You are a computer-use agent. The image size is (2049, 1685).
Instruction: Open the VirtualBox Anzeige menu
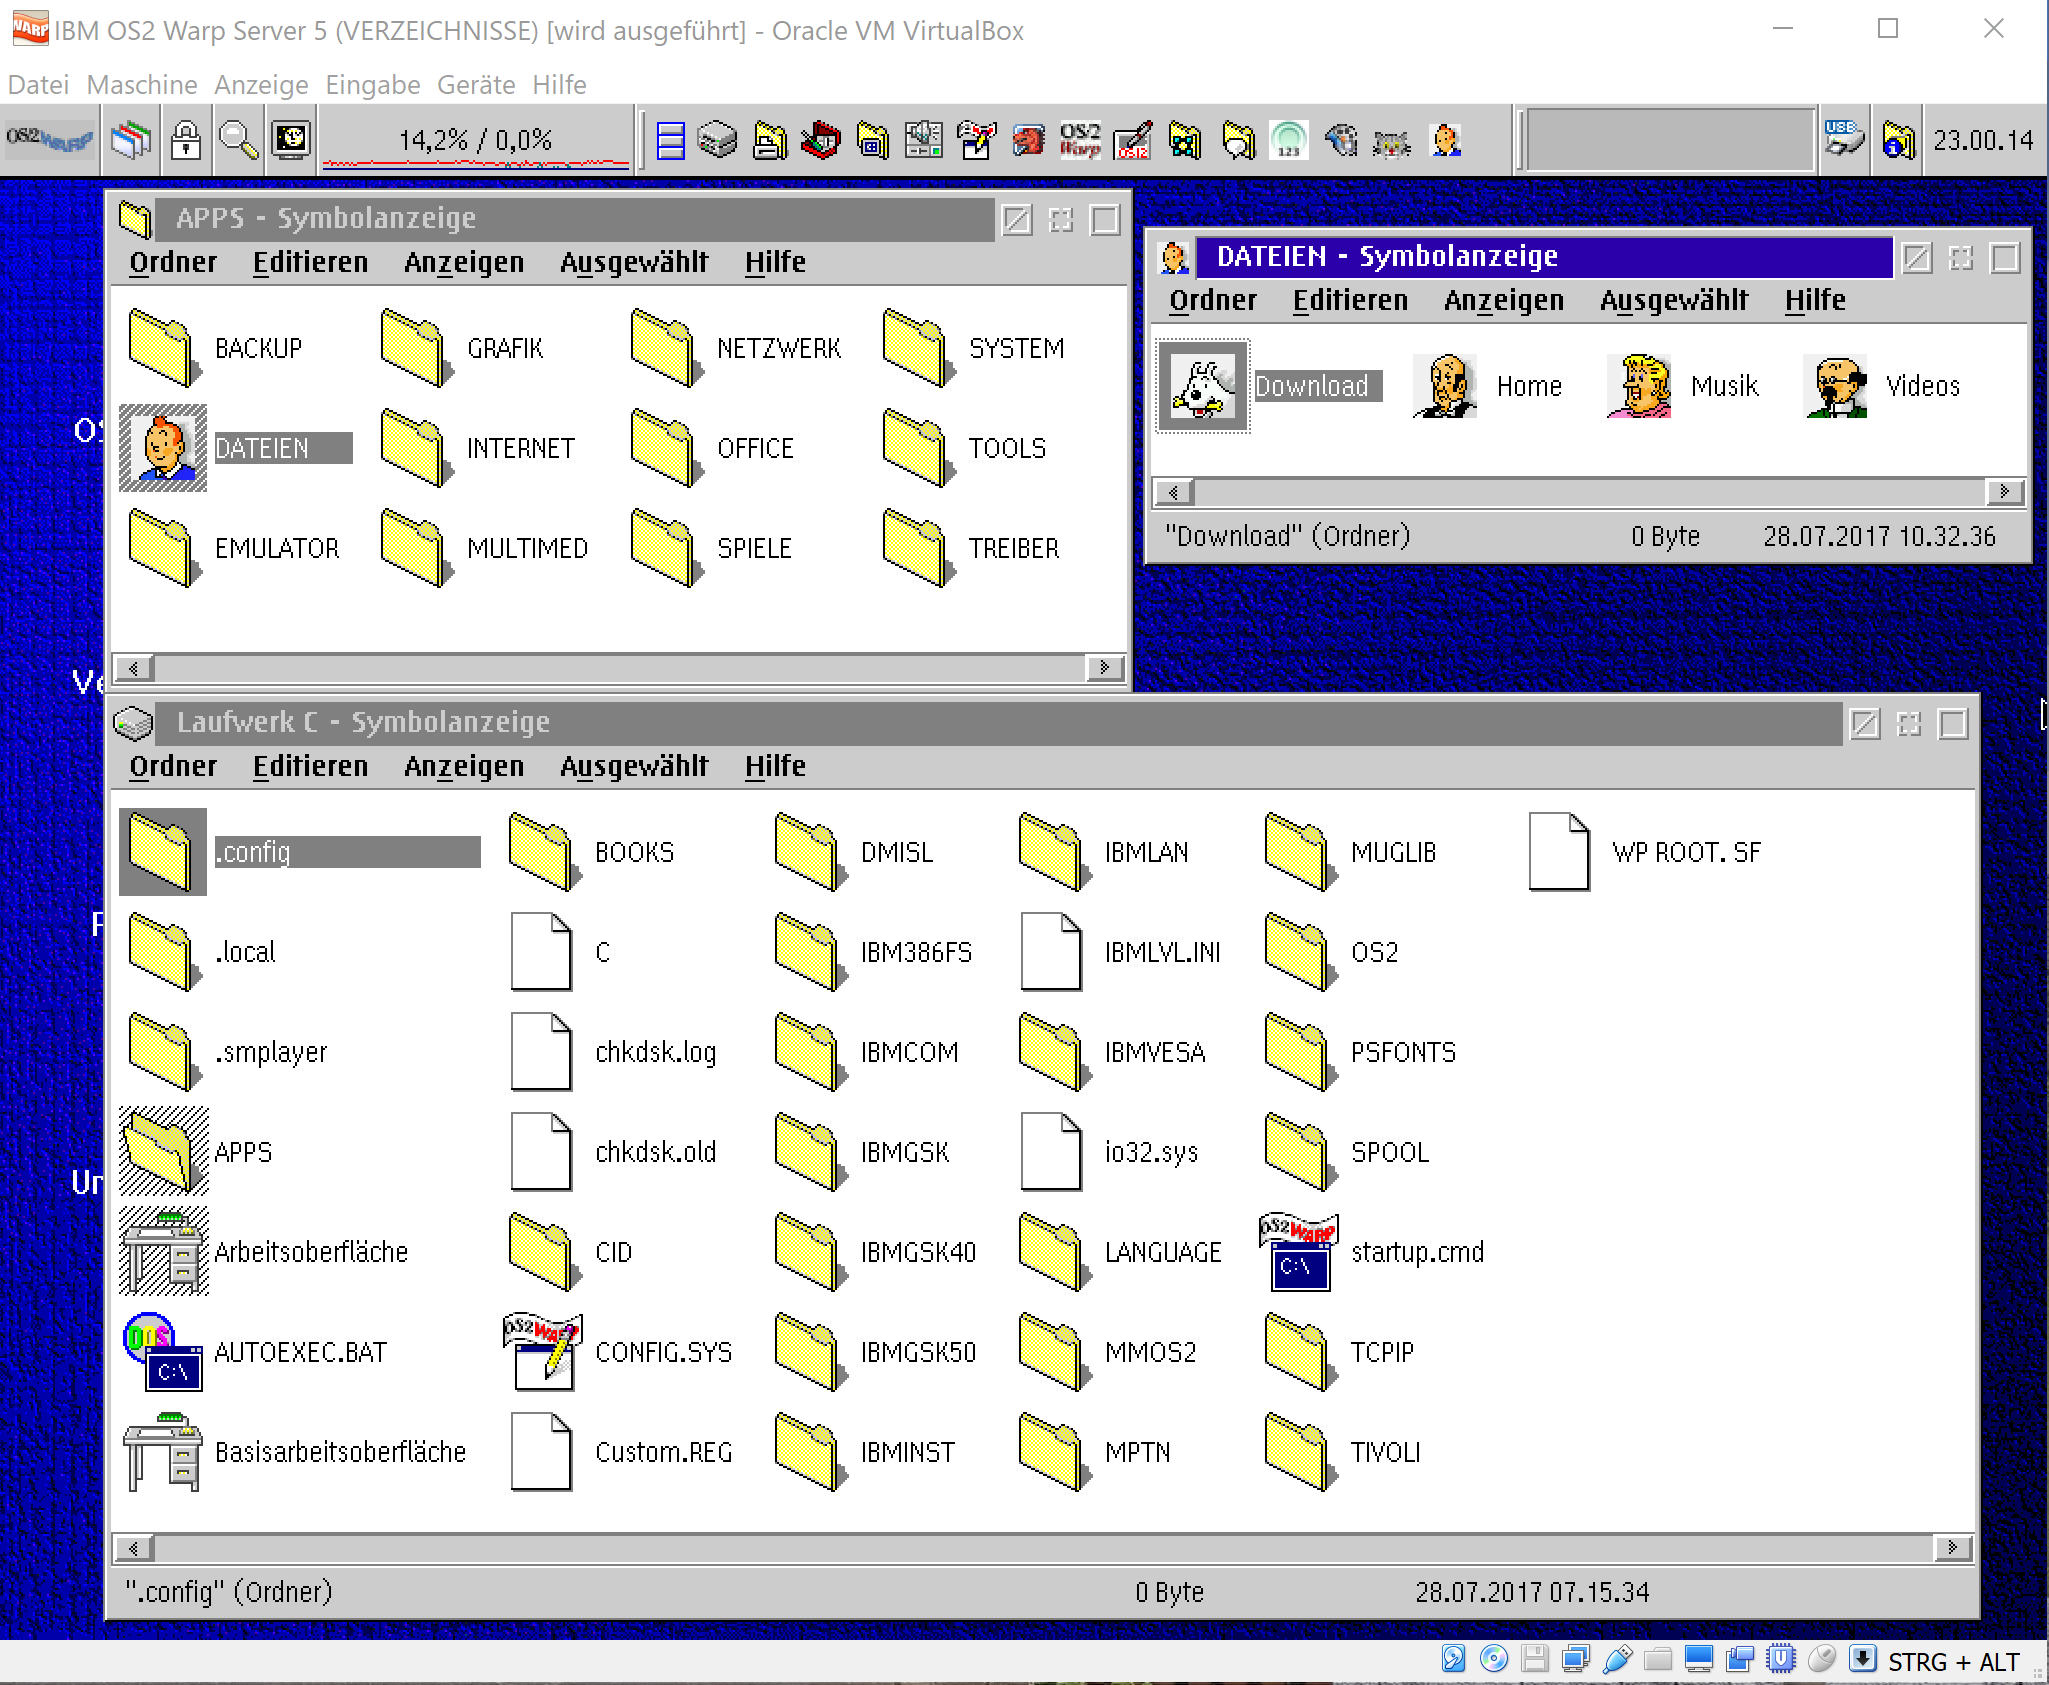[x=261, y=85]
